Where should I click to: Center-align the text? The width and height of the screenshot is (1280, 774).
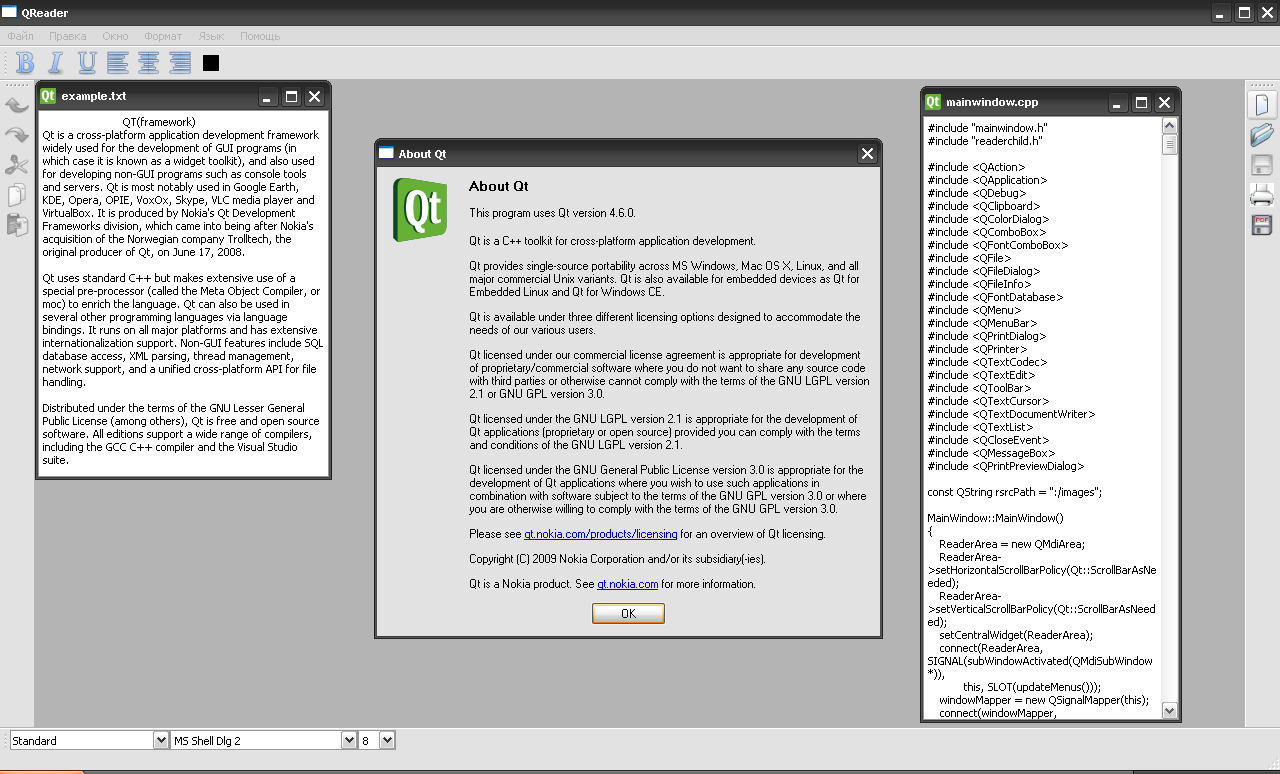149,63
